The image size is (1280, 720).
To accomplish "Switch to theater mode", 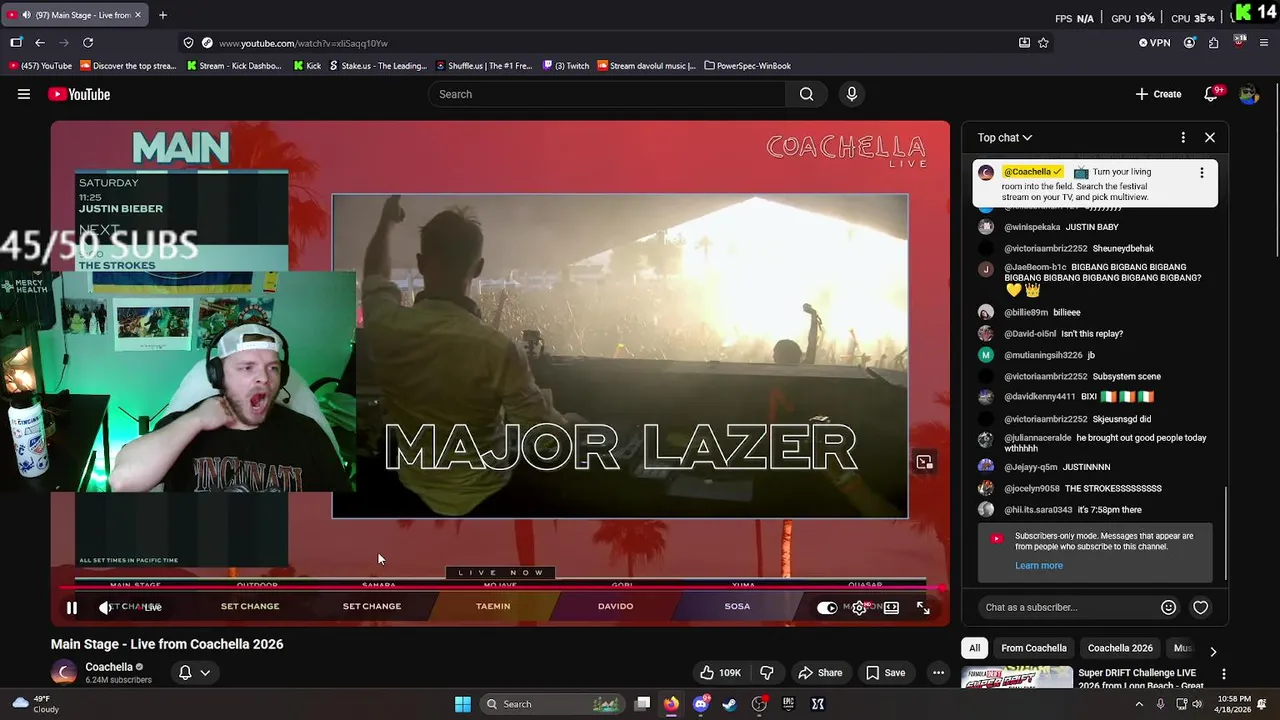I will pos(891,607).
